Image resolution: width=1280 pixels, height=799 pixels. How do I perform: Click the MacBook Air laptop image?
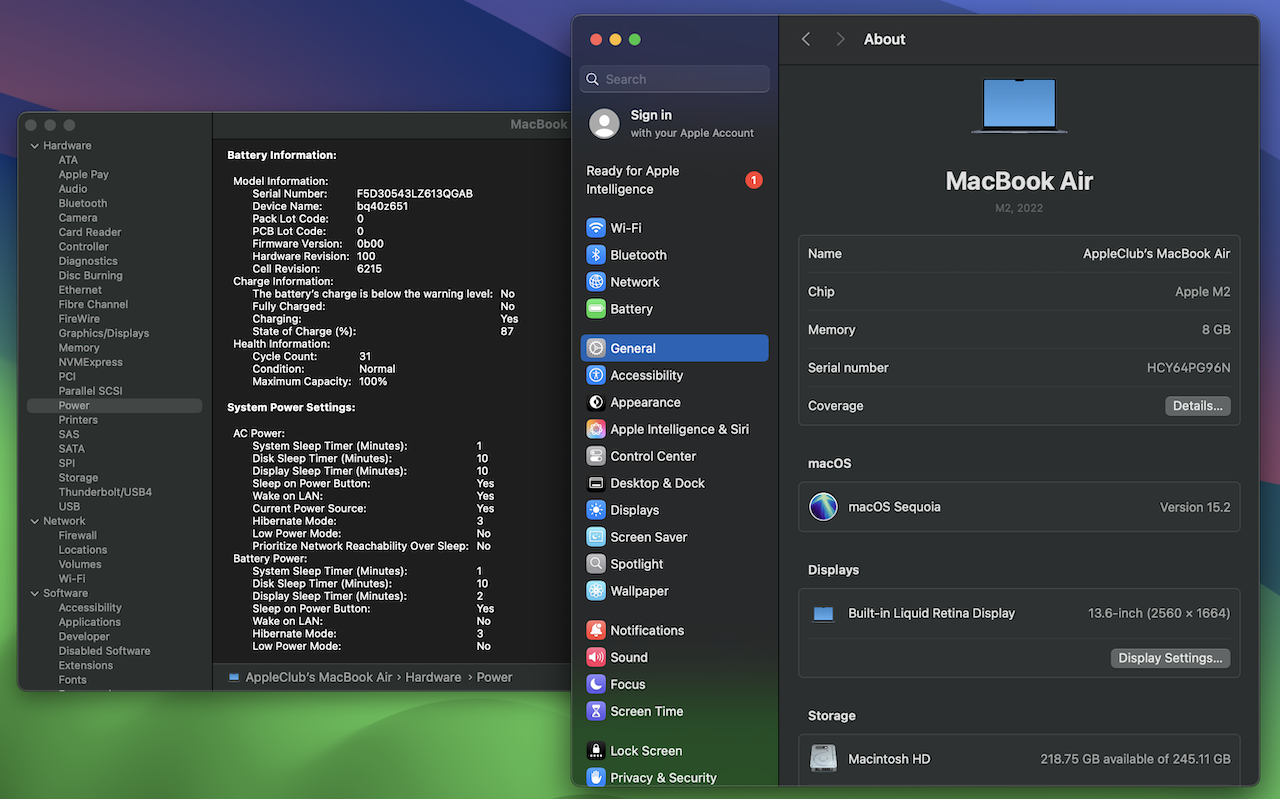1019,105
